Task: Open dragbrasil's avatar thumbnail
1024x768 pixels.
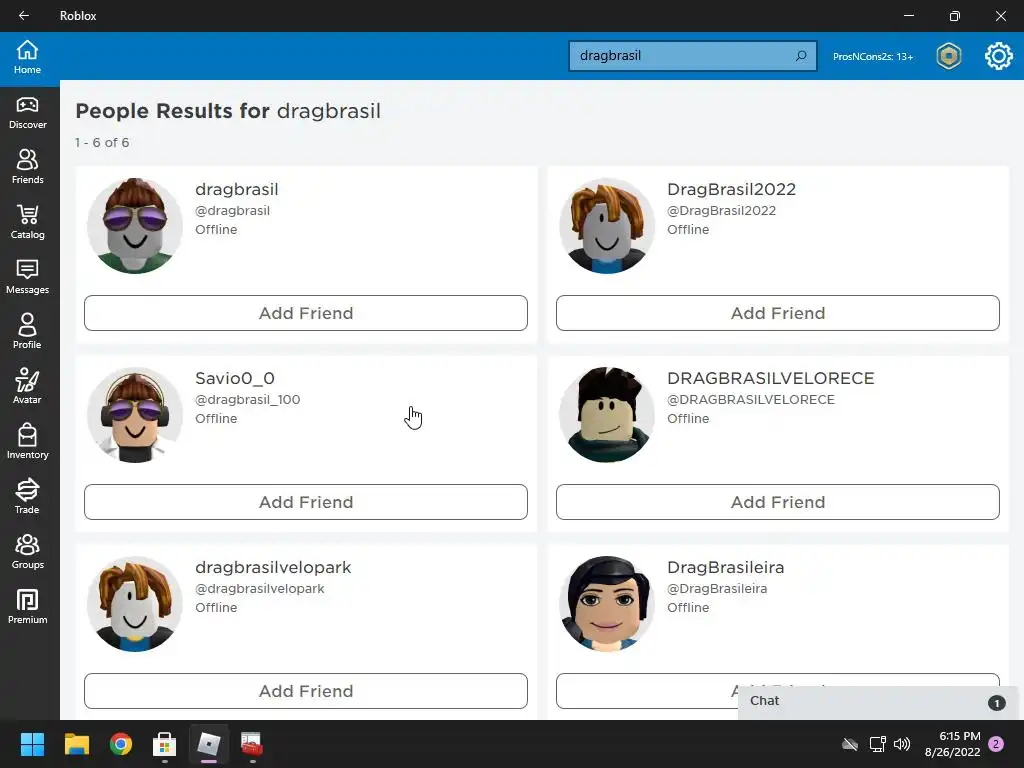Action: click(135, 226)
